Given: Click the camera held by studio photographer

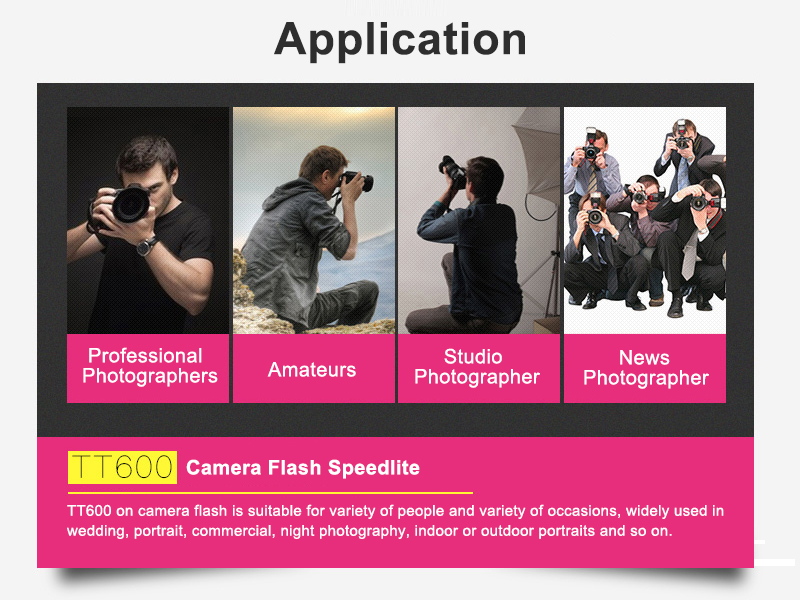Looking at the screenshot, I should [452, 170].
